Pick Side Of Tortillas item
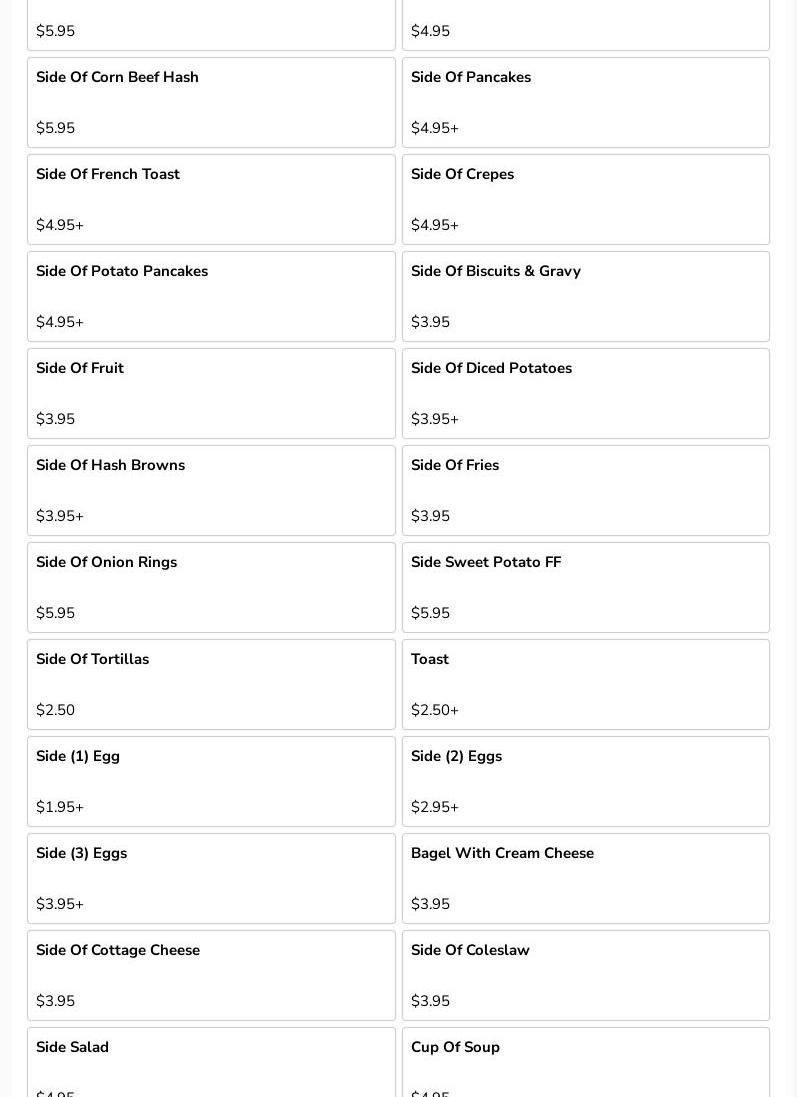This screenshot has height=1097, width=797. pos(211,684)
